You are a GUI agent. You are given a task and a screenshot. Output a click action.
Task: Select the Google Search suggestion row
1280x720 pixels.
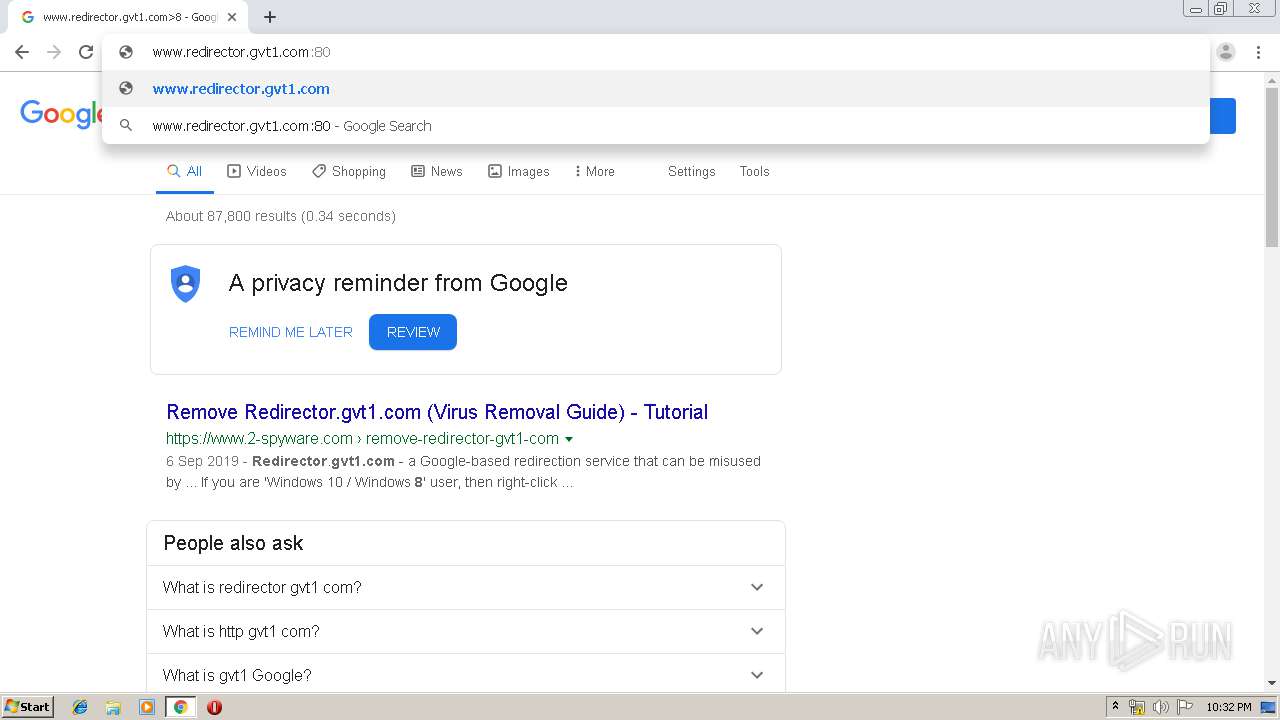[x=655, y=125]
